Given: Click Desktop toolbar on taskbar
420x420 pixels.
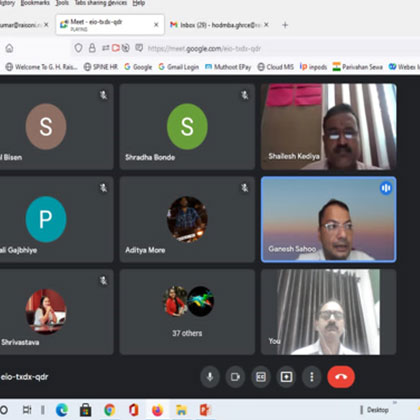Looking at the screenshot, I should (x=378, y=410).
